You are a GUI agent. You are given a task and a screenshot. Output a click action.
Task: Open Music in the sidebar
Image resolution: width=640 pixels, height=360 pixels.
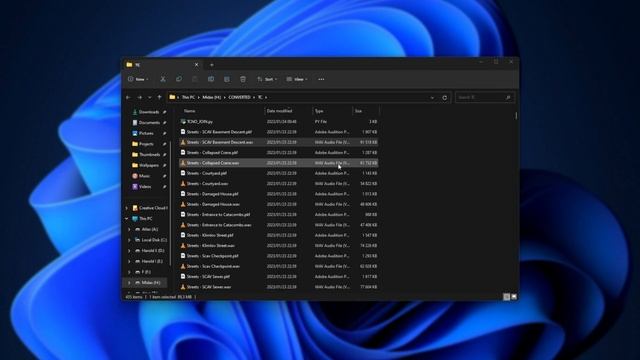point(144,176)
